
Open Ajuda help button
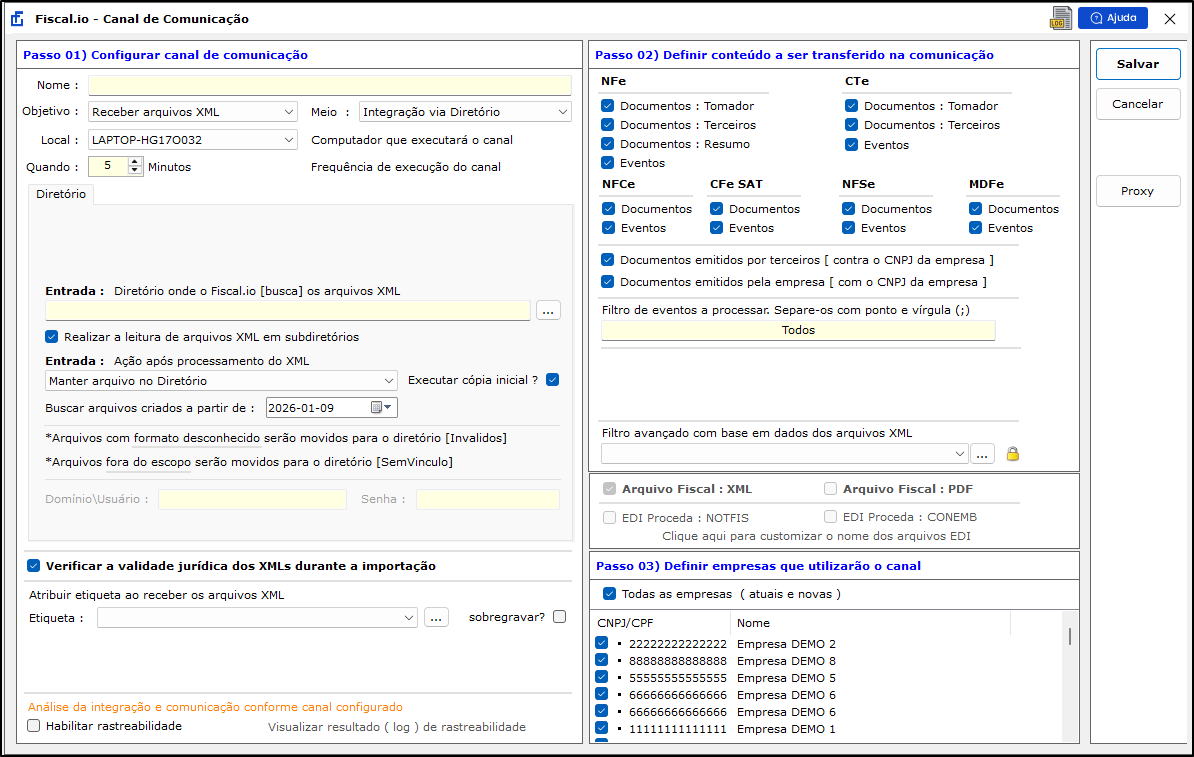click(1112, 18)
